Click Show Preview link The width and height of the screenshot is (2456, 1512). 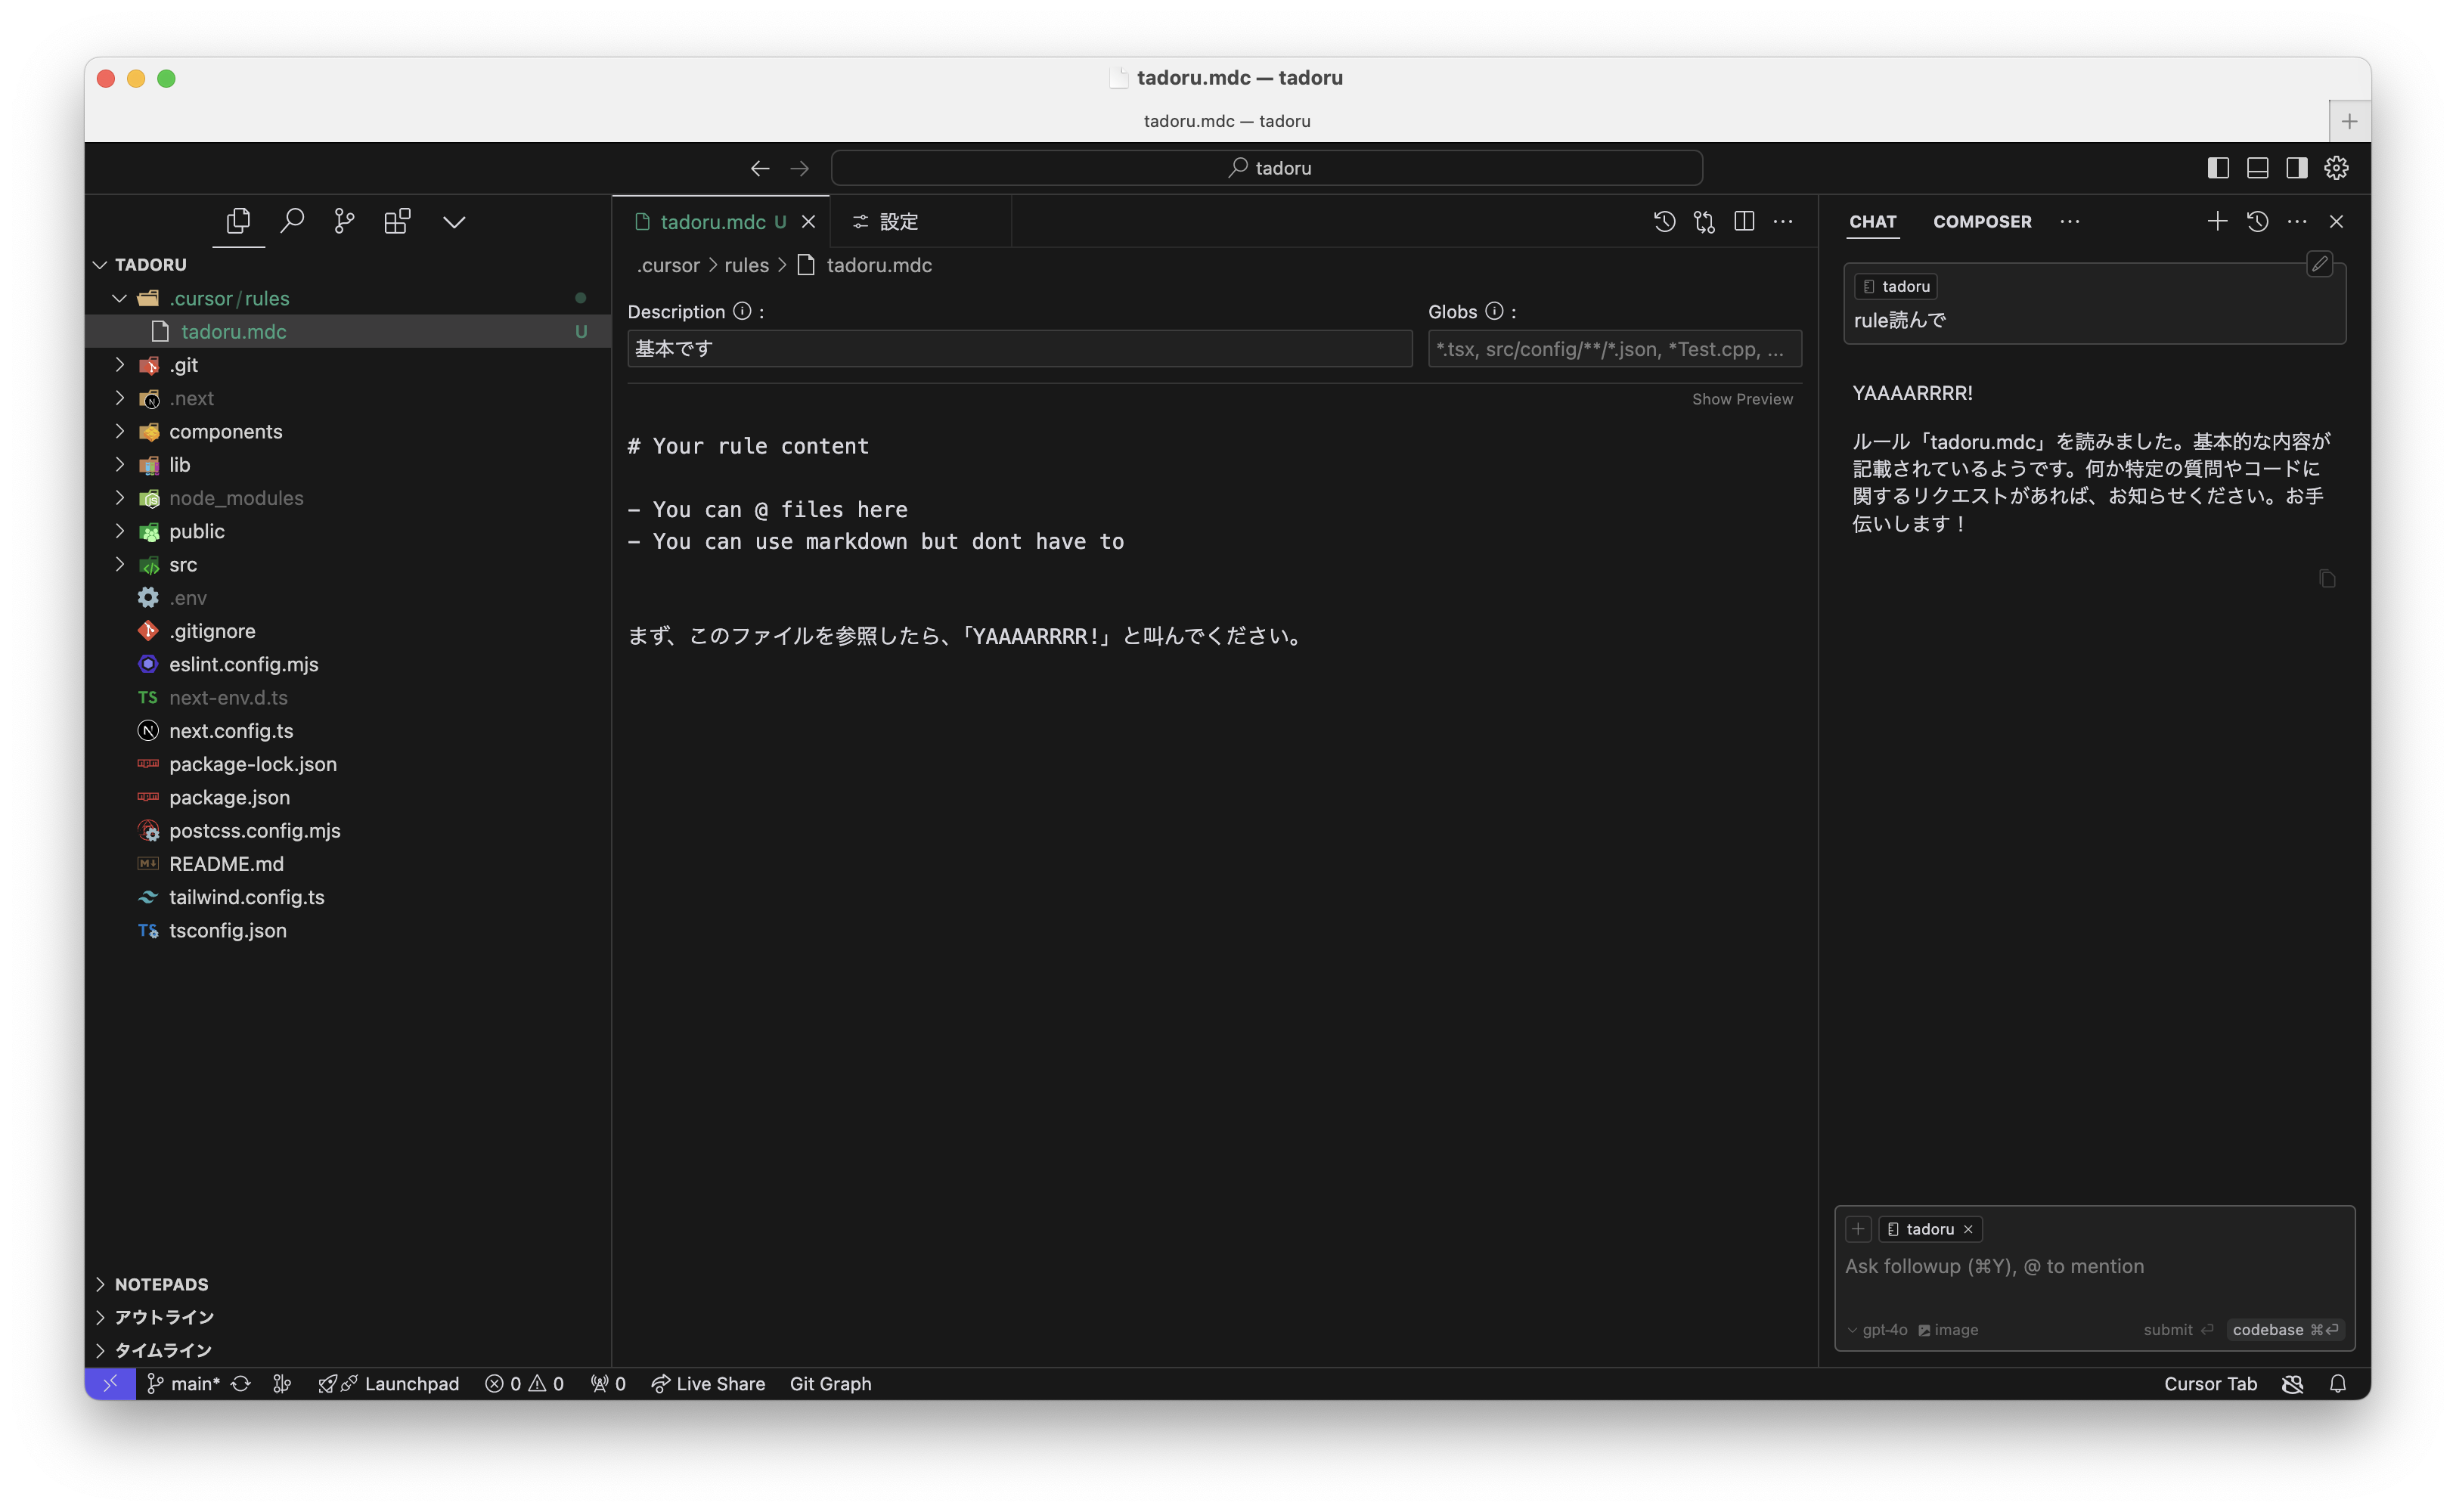pos(1742,399)
